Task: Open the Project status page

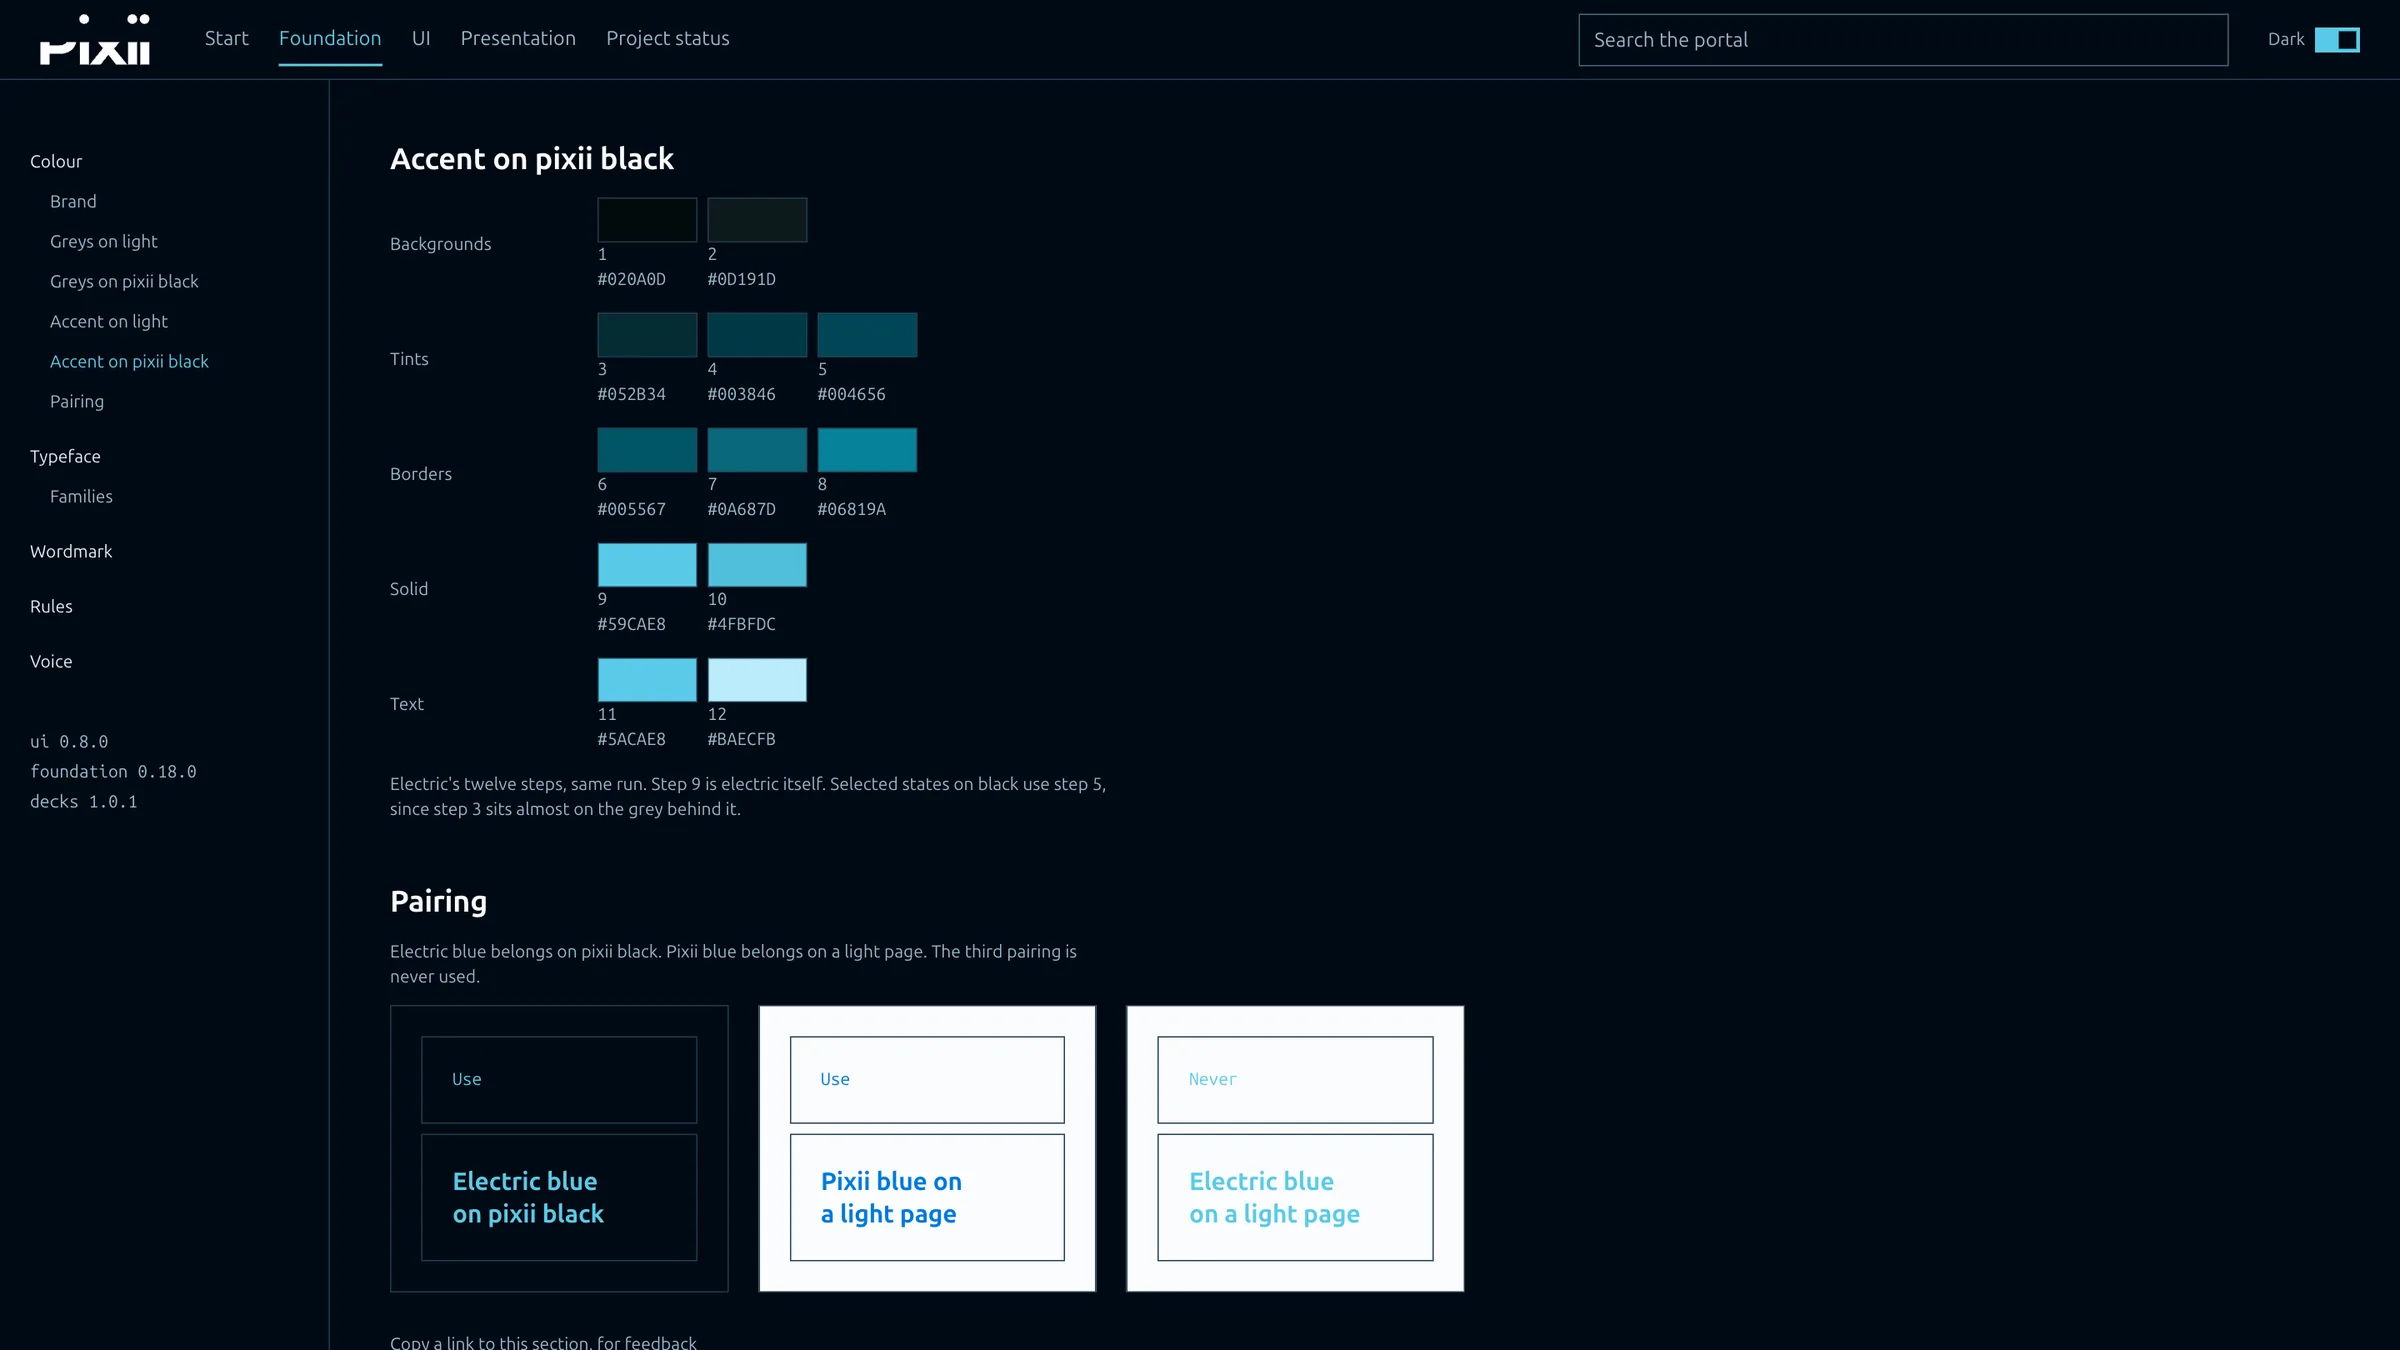Action: (668, 38)
